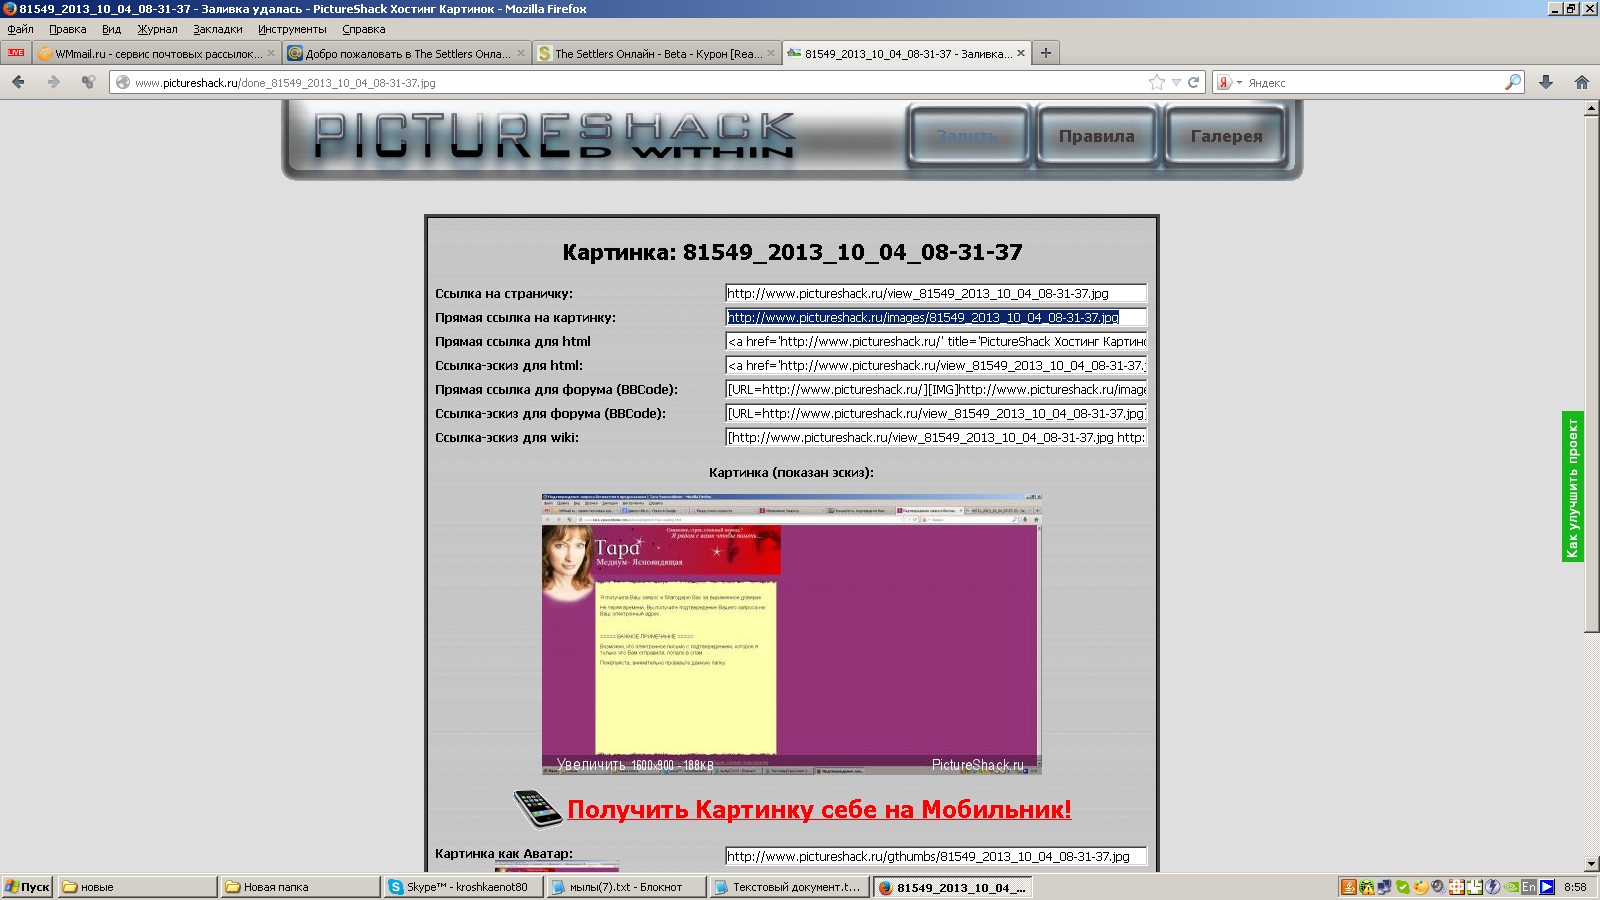Click the browser forward arrow
Screen dimensions: 1600x900
click(x=54, y=82)
